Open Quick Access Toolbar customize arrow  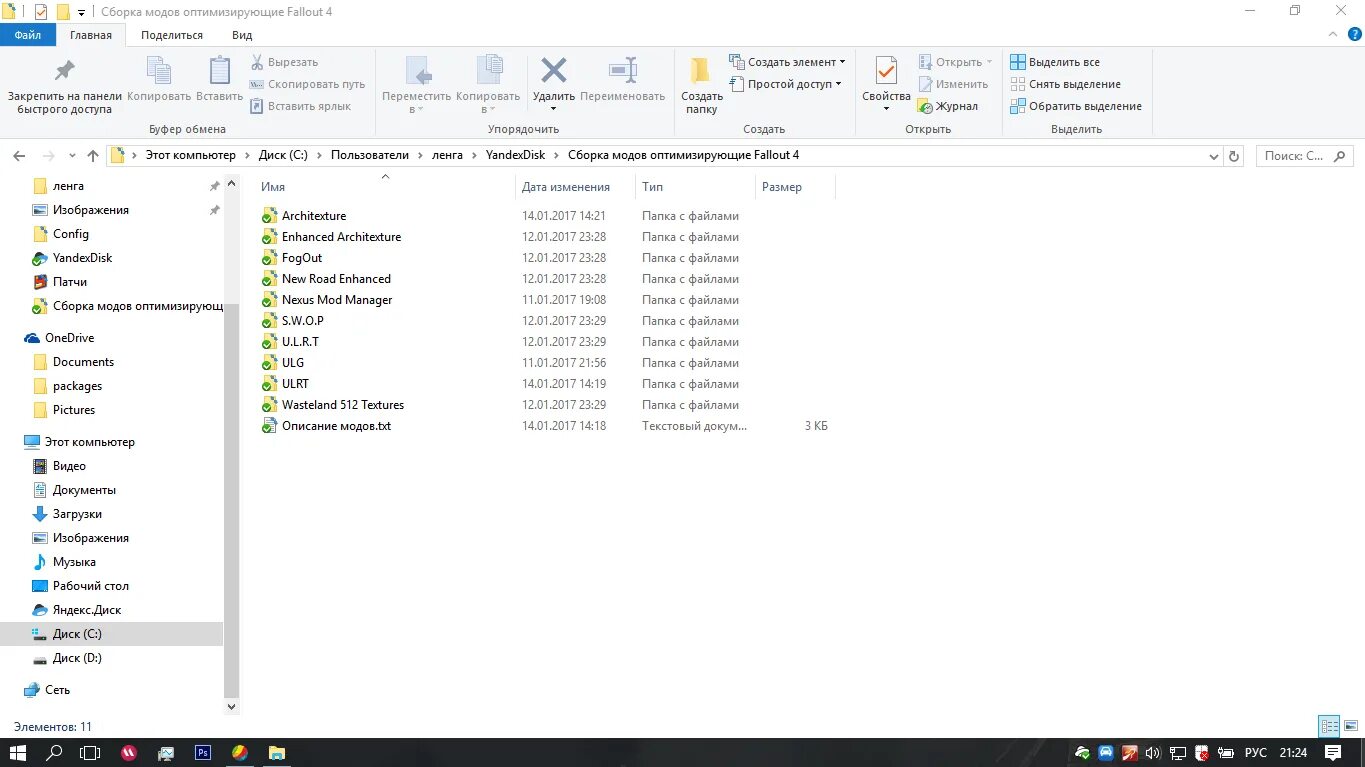coord(81,12)
